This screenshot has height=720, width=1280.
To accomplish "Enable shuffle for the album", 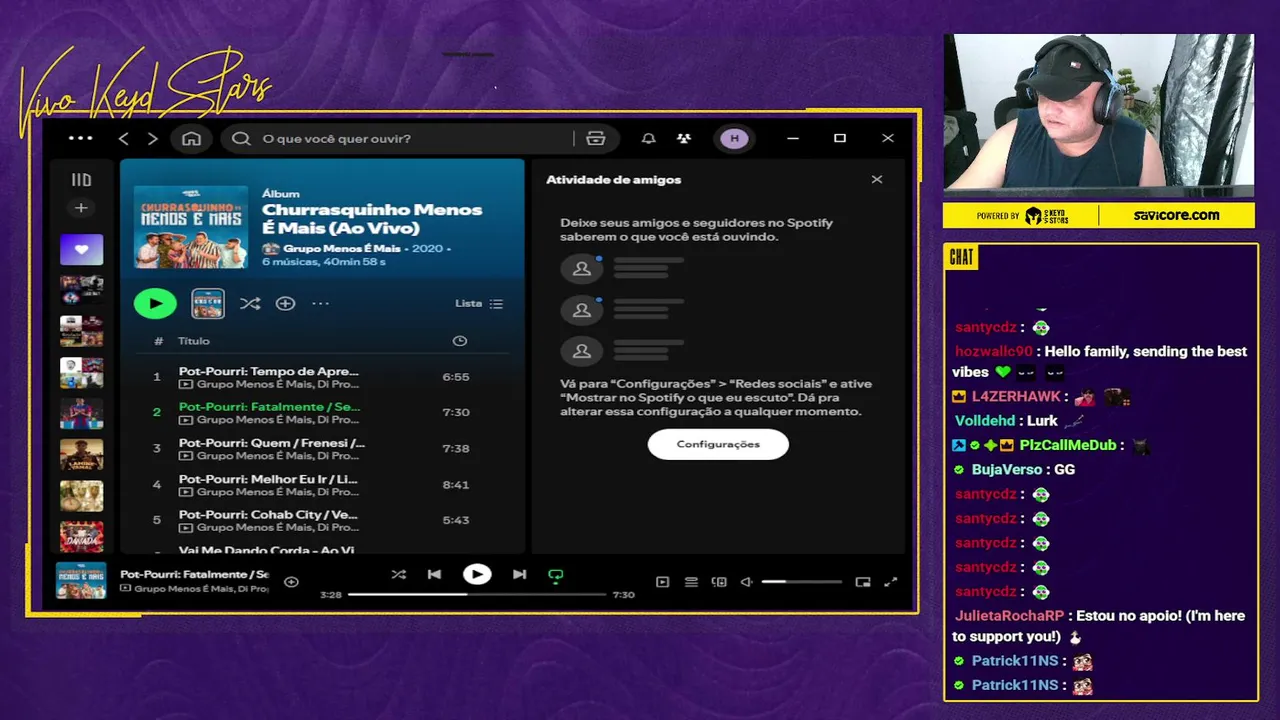I will (x=250, y=303).
